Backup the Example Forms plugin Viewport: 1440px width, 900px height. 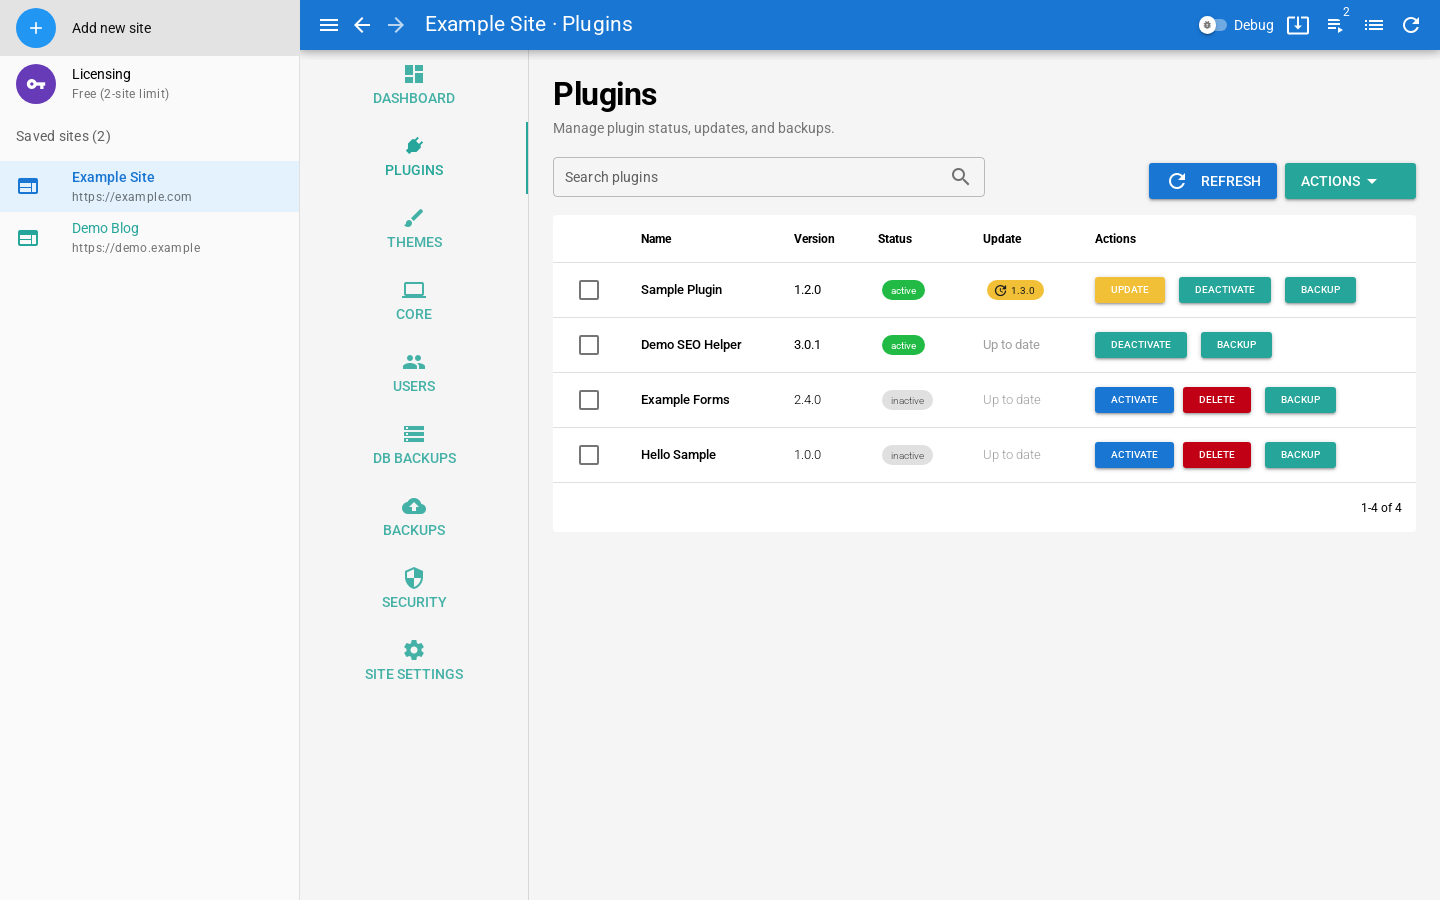tap(1300, 400)
